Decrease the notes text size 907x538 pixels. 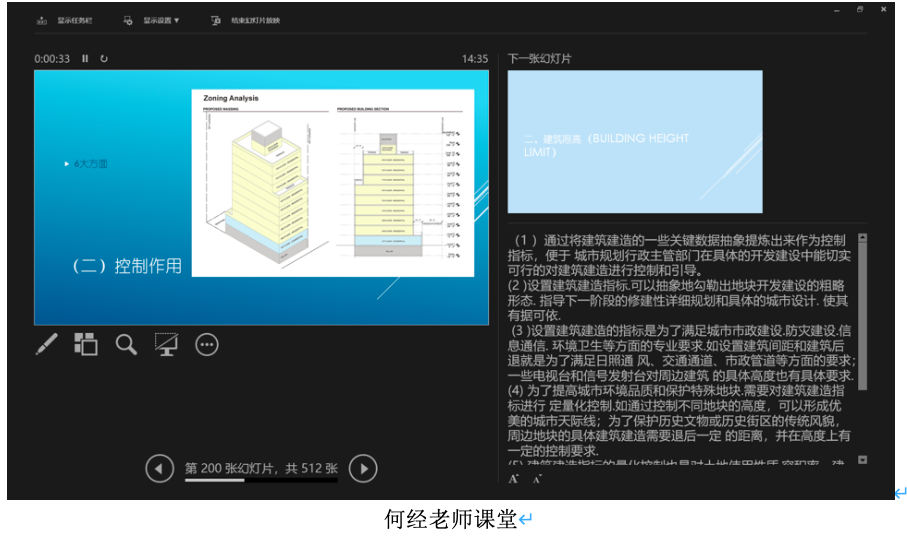pos(536,480)
